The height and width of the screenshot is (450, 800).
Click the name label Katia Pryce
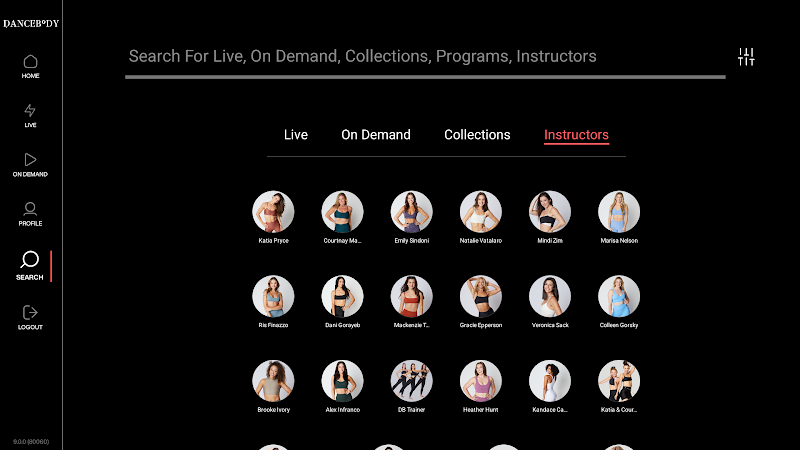pos(273,240)
